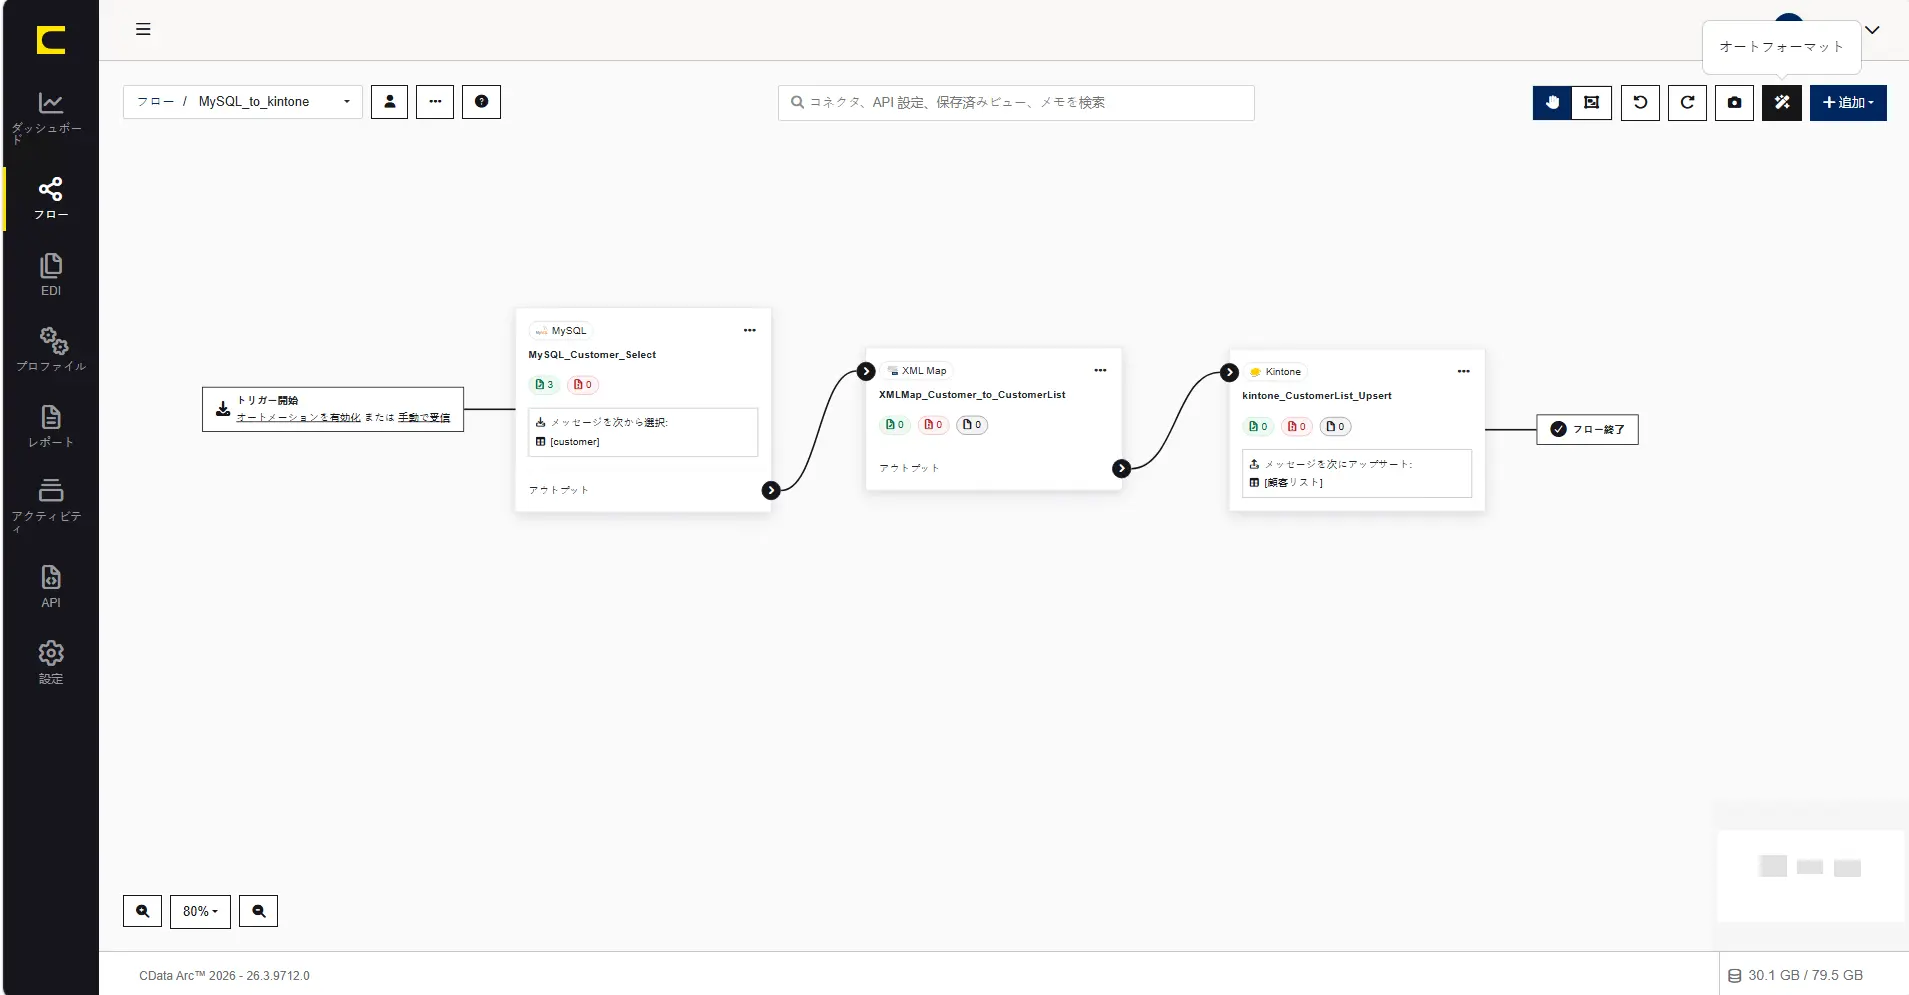Open the API section in sidebar

point(50,587)
